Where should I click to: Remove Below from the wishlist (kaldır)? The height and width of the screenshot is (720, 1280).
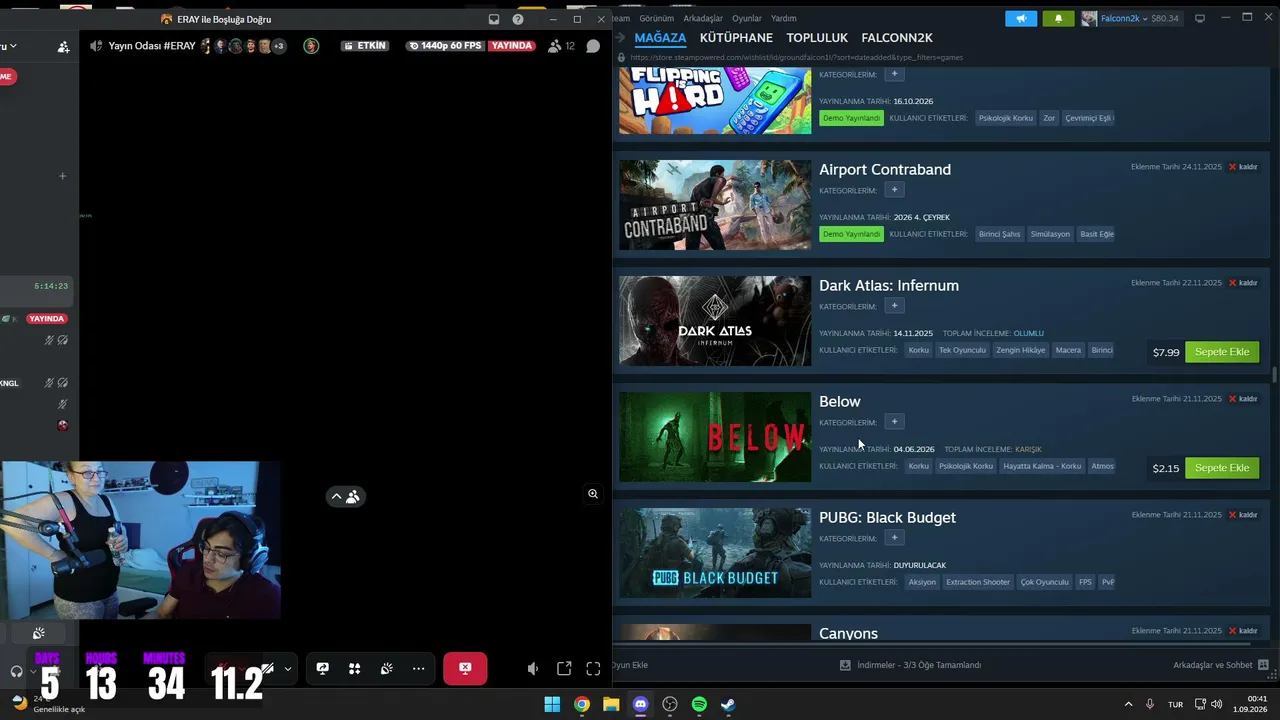pos(1243,399)
